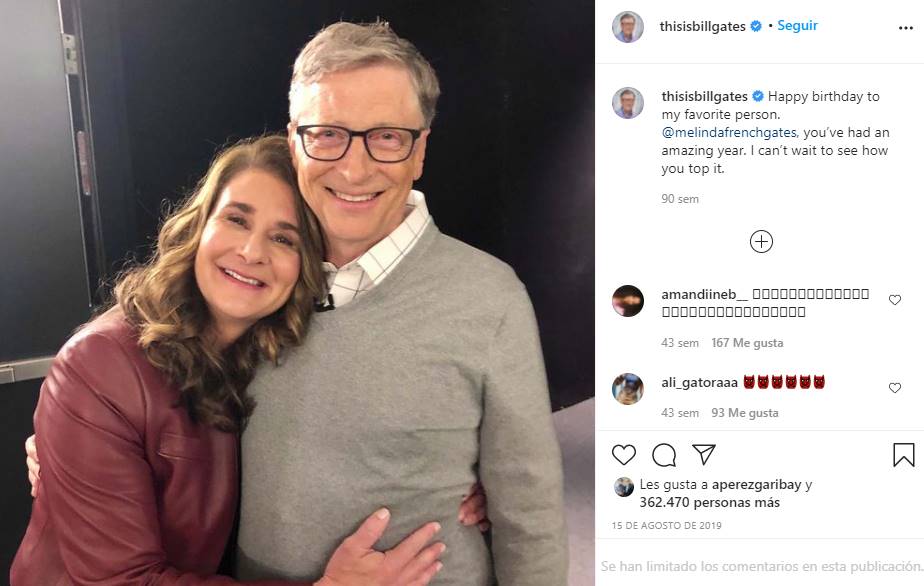Like ali_gatoraaa comment heart

(x=895, y=388)
